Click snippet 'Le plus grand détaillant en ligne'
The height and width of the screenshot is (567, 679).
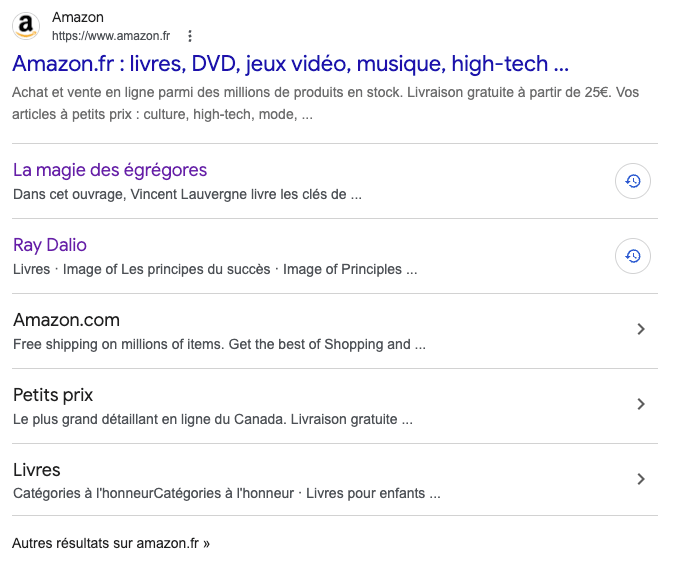pos(213,419)
